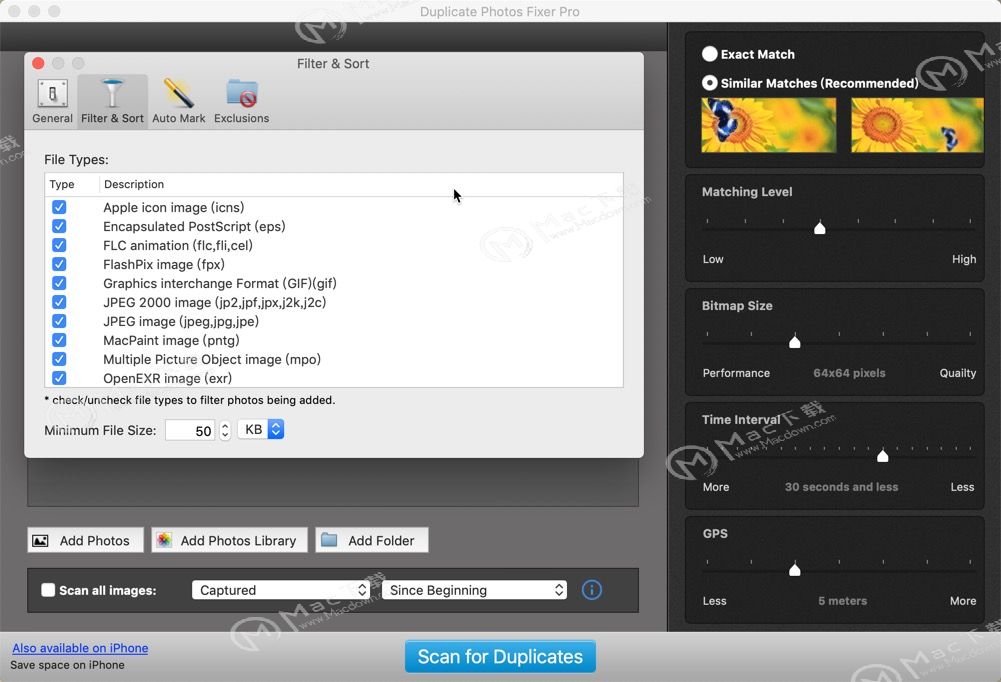Select the Filter & Sort funnel icon
The image size is (1001, 682).
[112, 94]
